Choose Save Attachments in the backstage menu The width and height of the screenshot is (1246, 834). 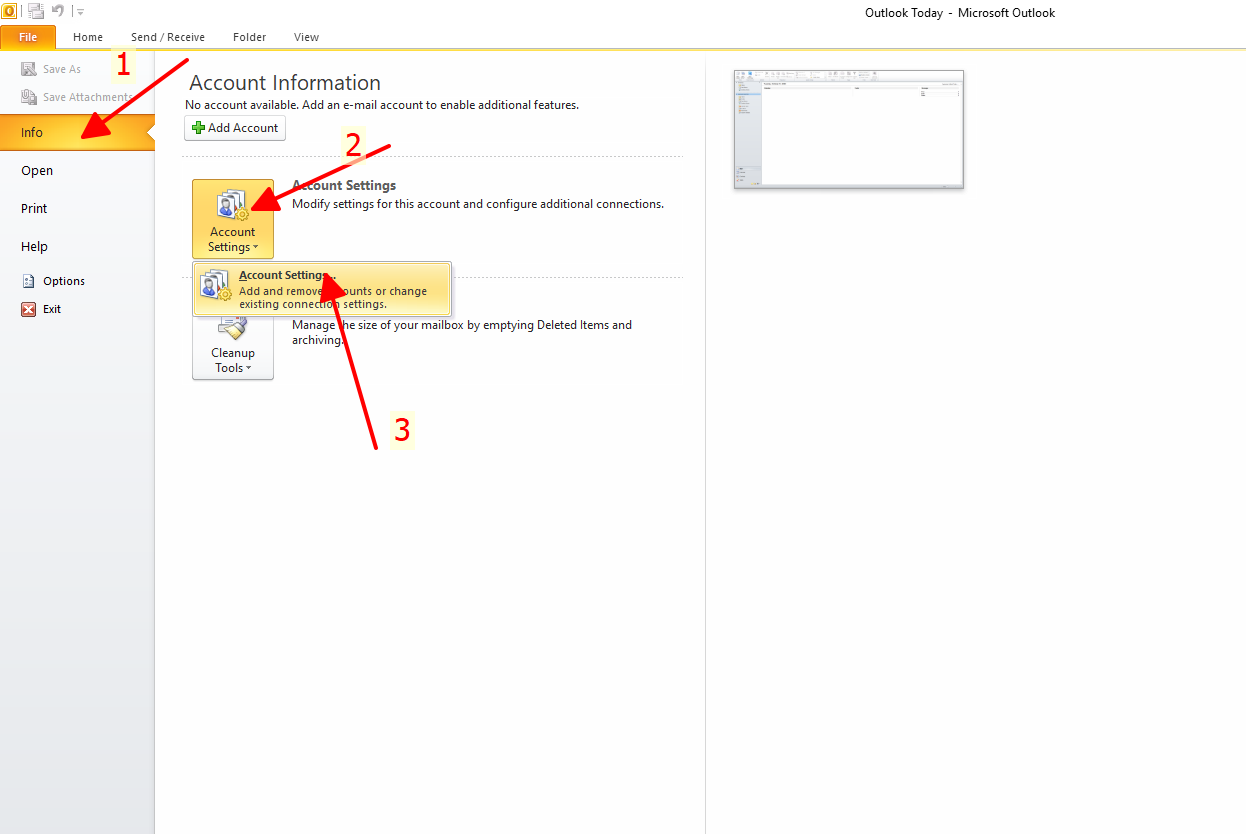(77, 97)
